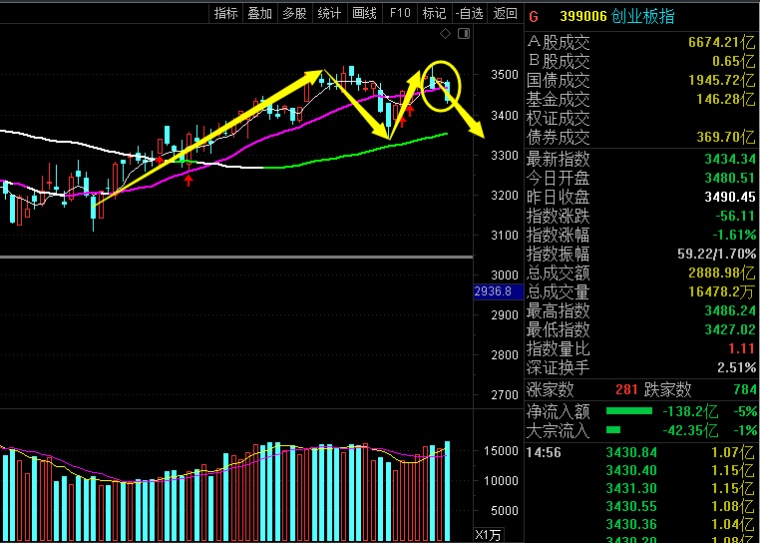Select the 画线 draw line tool
The image size is (760, 543).
(364, 13)
